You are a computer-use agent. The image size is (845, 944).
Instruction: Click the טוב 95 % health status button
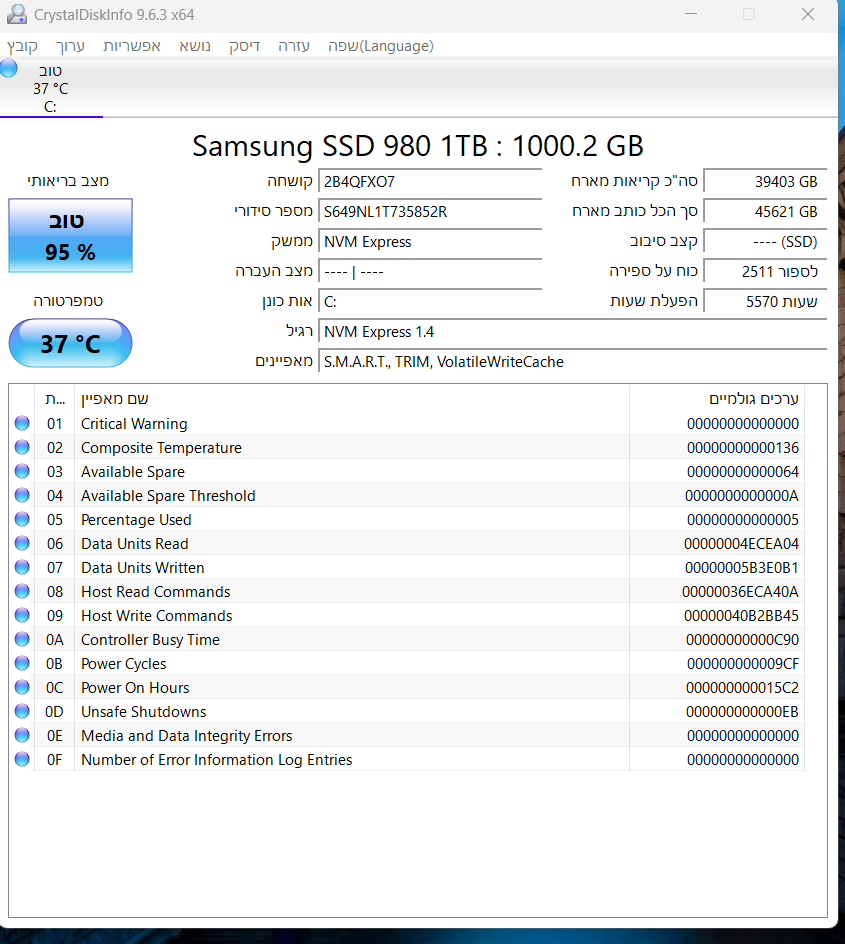pos(70,235)
